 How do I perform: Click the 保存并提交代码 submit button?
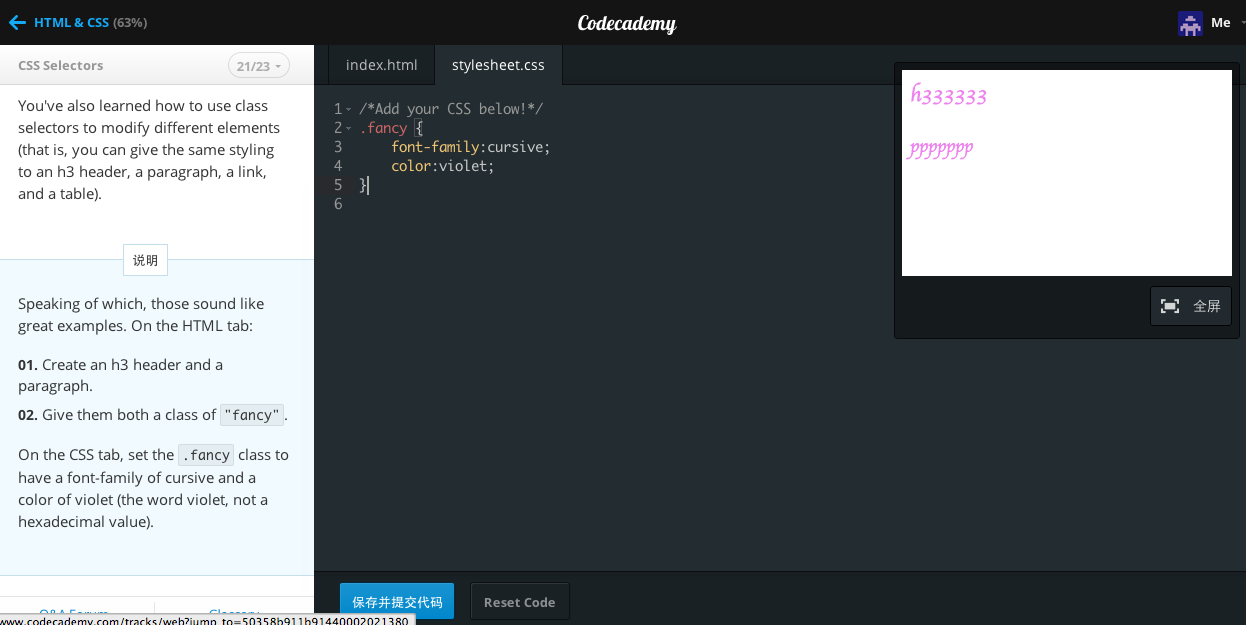coord(396,601)
